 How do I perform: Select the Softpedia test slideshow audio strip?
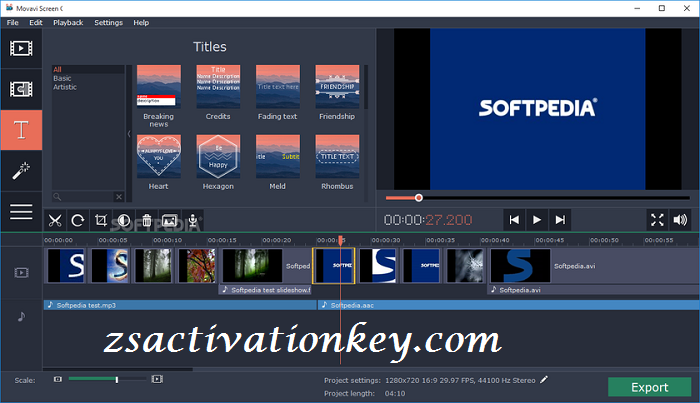[265, 290]
